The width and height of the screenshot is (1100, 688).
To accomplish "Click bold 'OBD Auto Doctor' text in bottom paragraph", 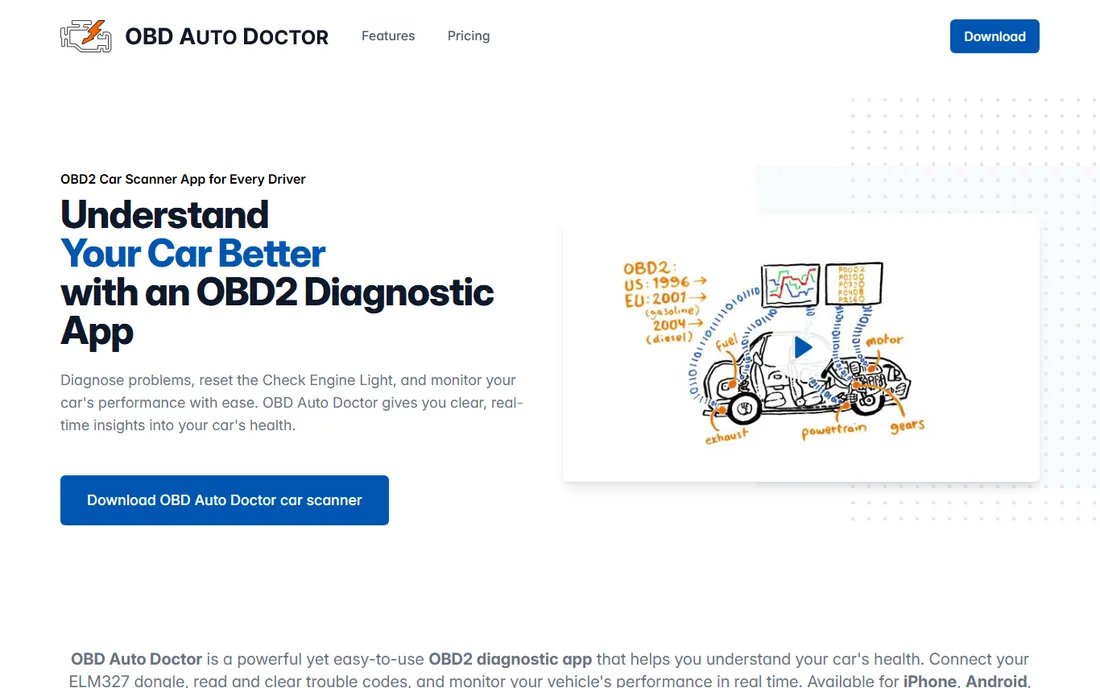I will [136, 659].
